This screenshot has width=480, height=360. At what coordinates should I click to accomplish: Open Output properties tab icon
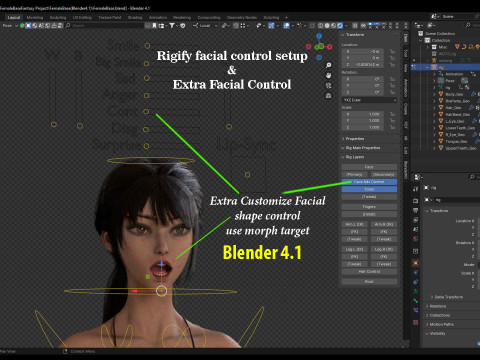pos(415,210)
